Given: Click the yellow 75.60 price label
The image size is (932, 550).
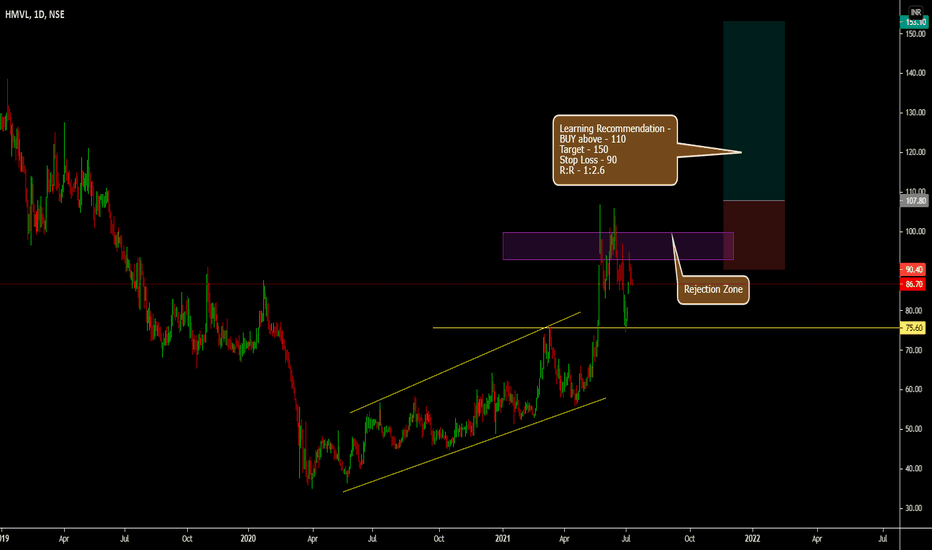Looking at the screenshot, I should (914, 328).
